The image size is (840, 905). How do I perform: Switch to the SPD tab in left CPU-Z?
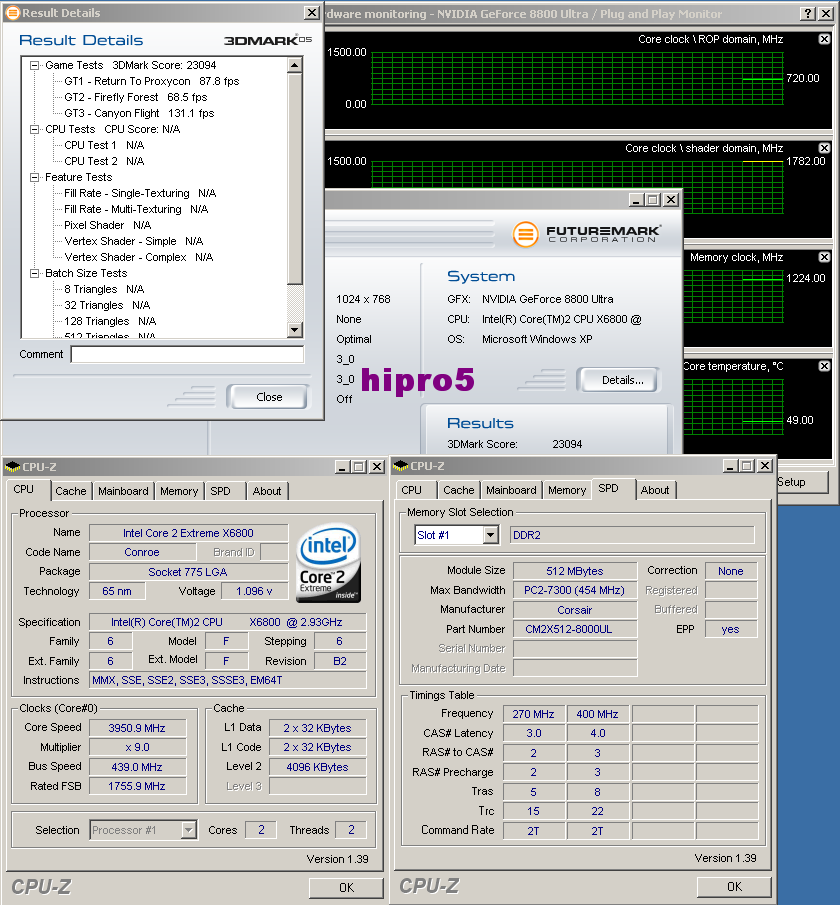223,491
